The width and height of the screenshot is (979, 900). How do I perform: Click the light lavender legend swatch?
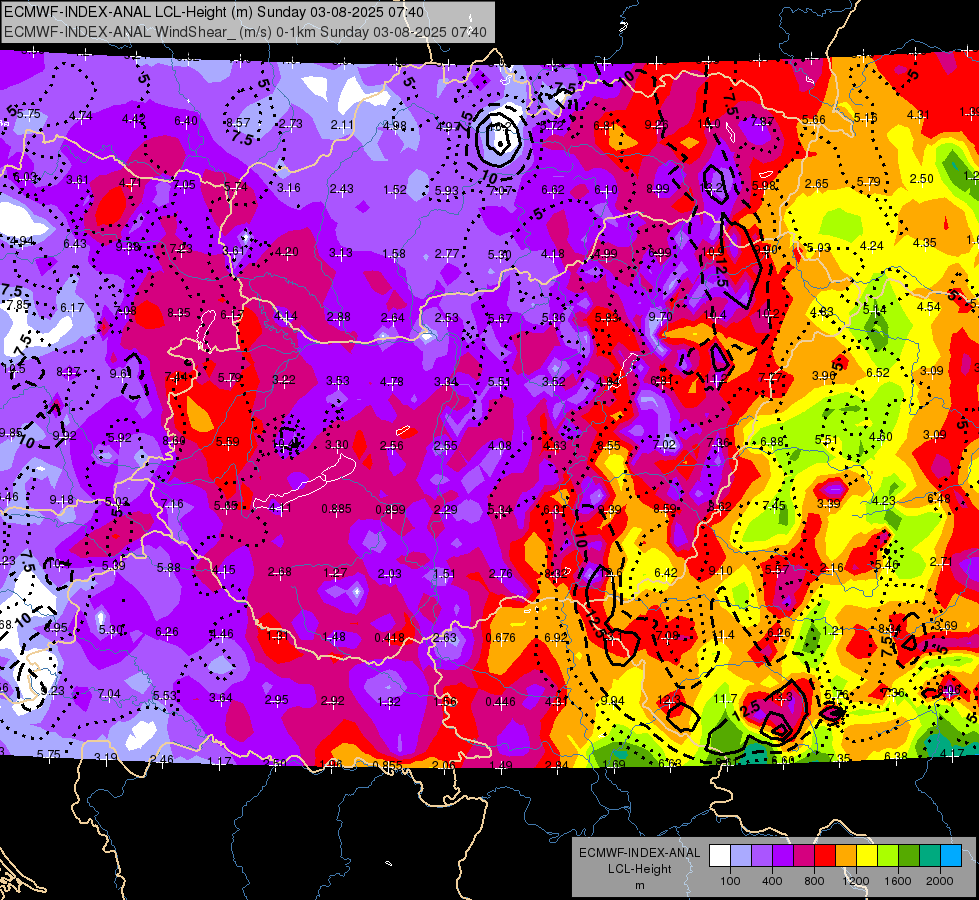740,856
